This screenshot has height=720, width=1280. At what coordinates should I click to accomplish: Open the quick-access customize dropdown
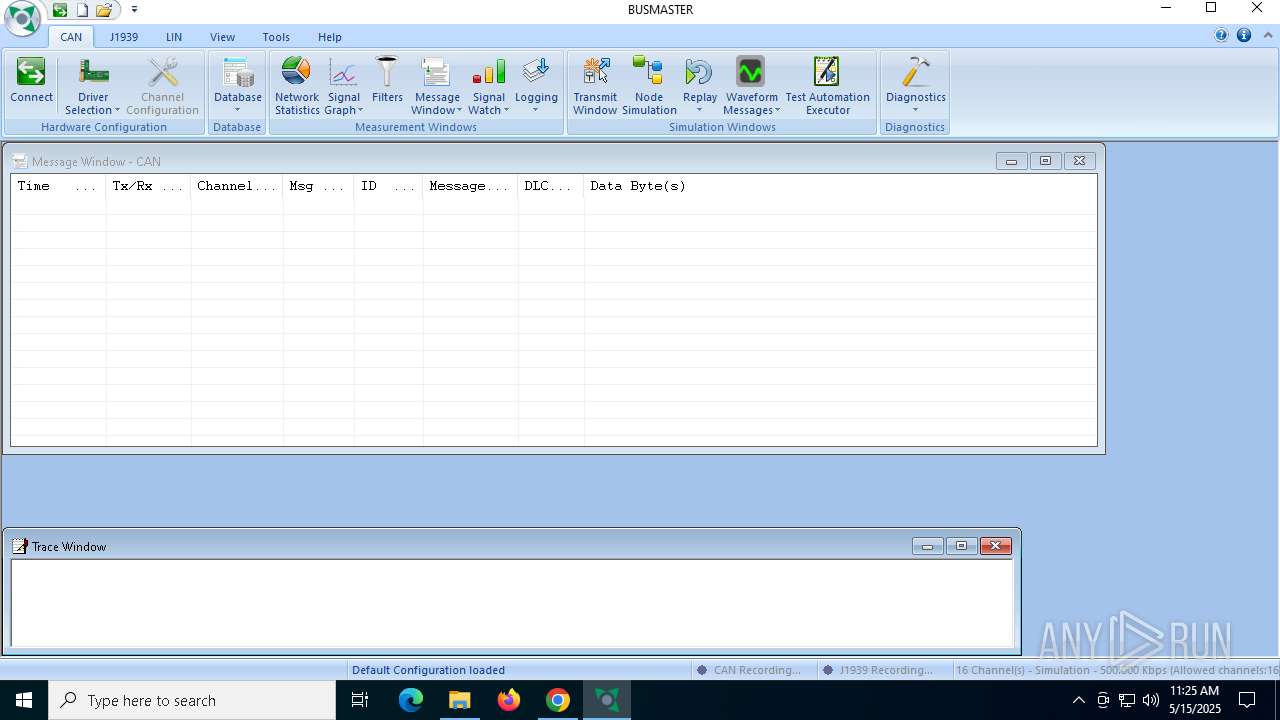[134, 10]
